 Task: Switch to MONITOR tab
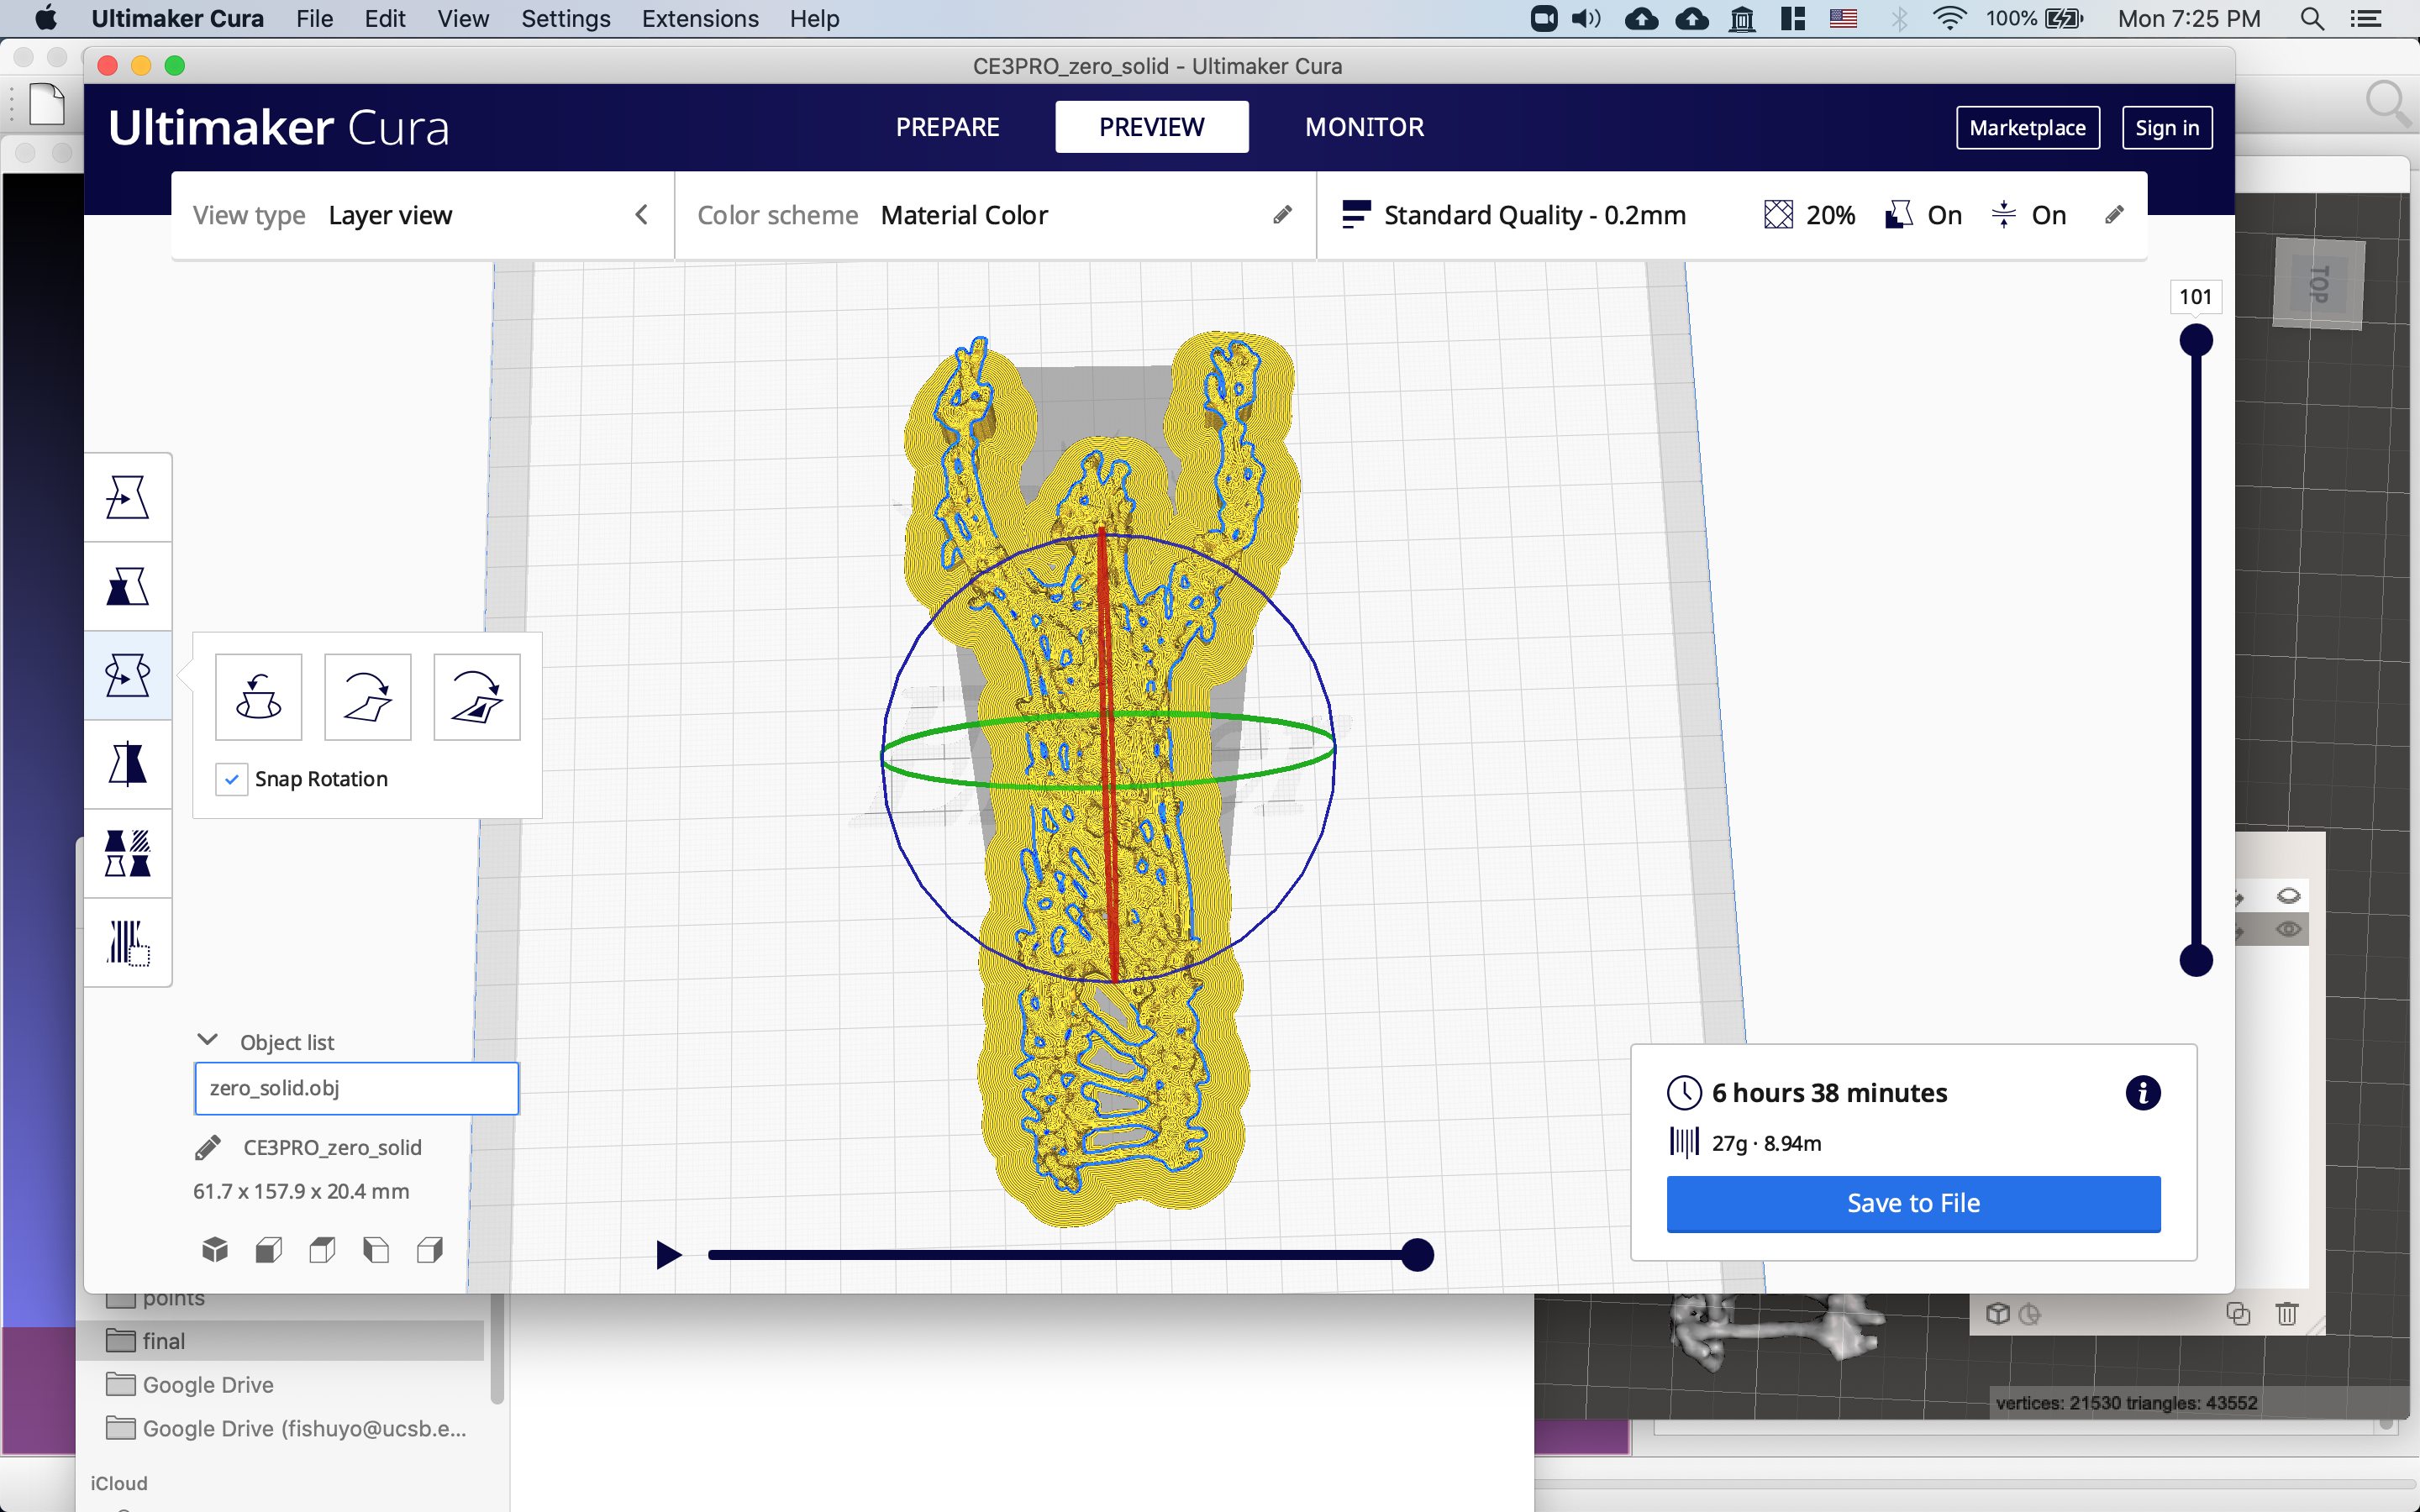tap(1364, 125)
